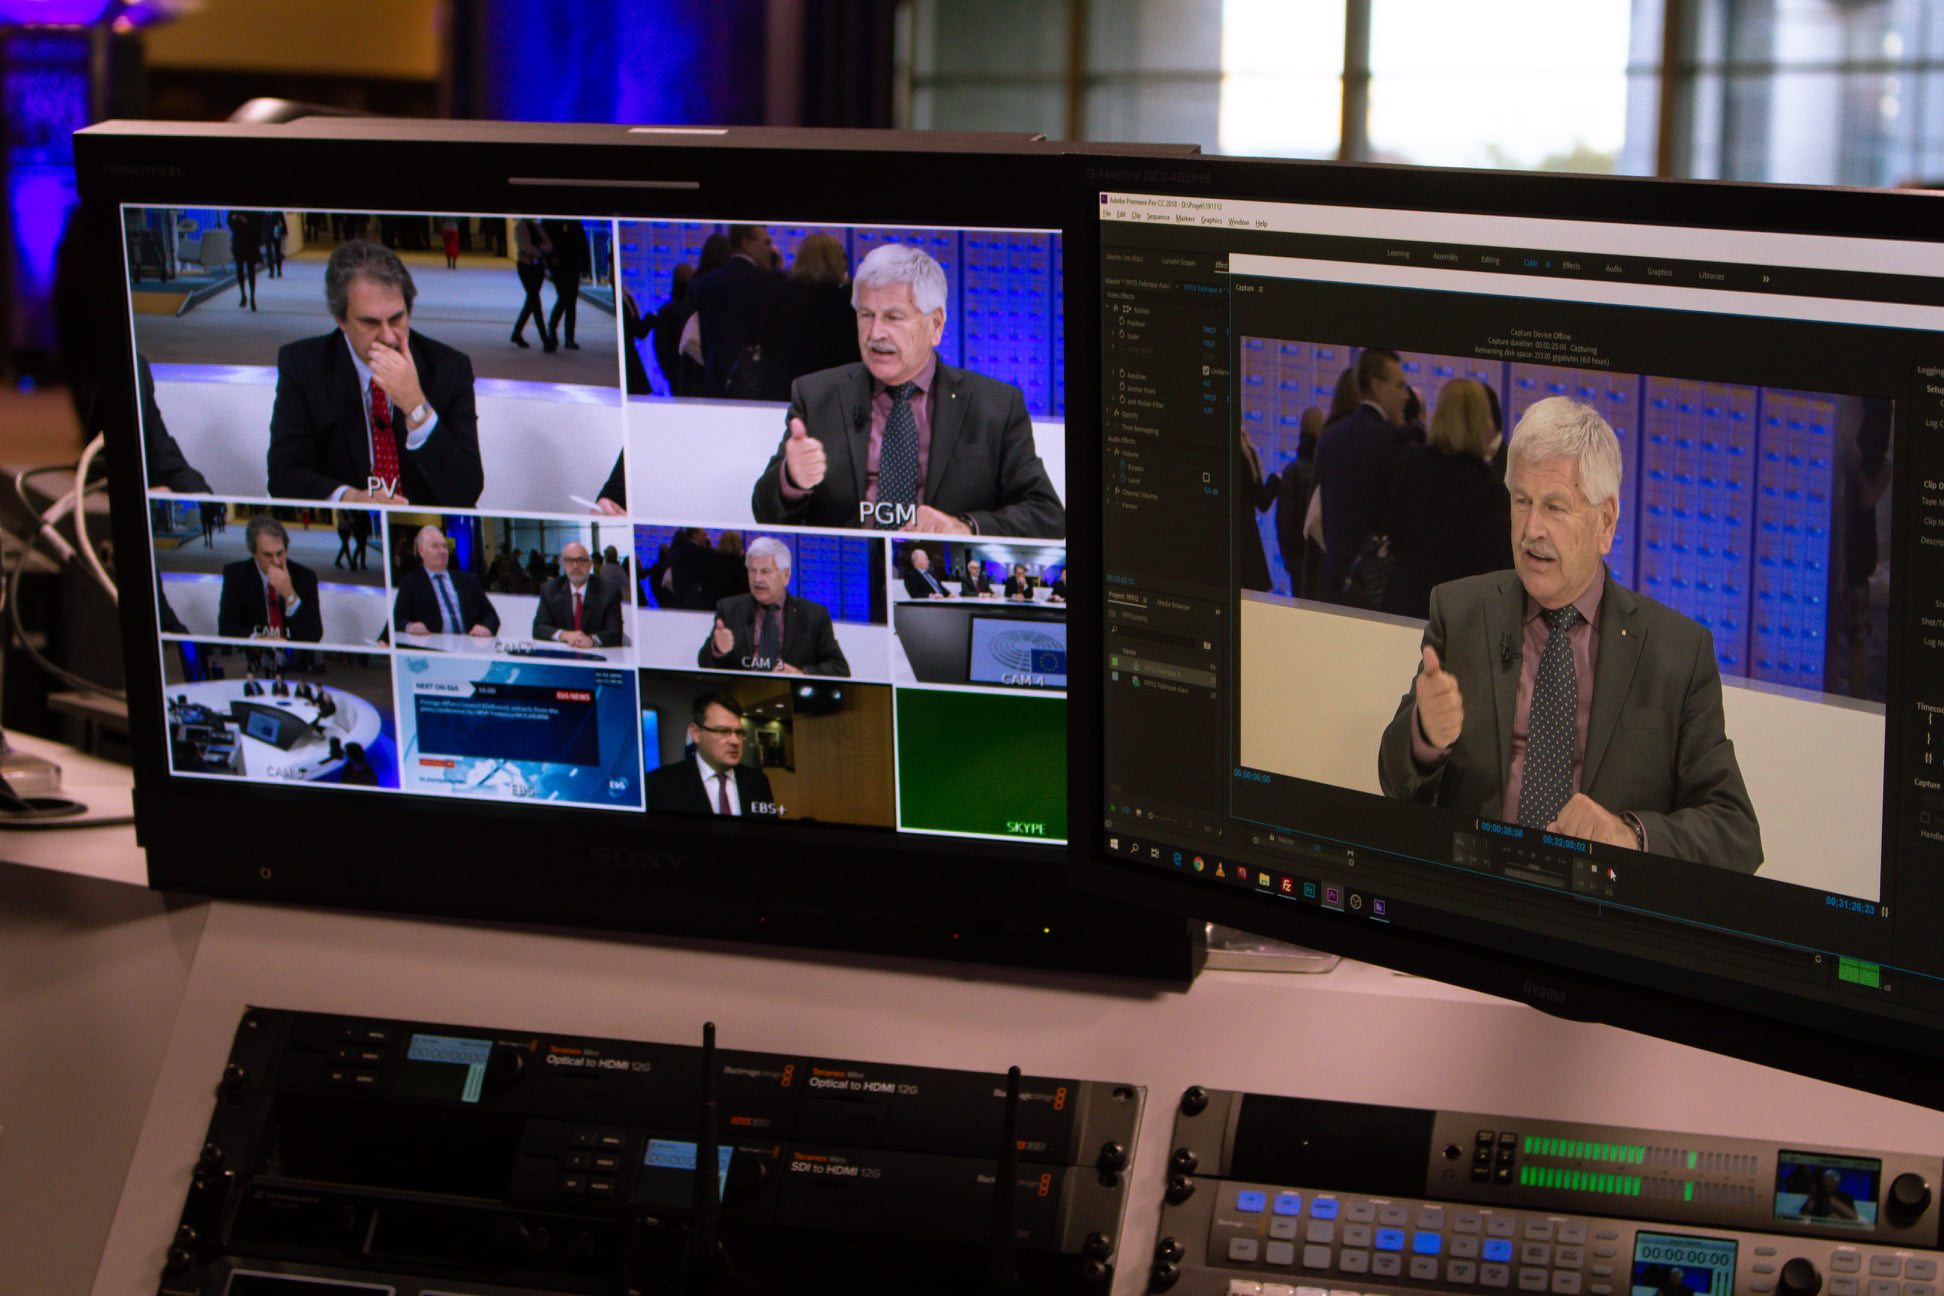Switch to the Assembly workspace
The image size is (1944, 1296).
pyautogui.click(x=1445, y=257)
